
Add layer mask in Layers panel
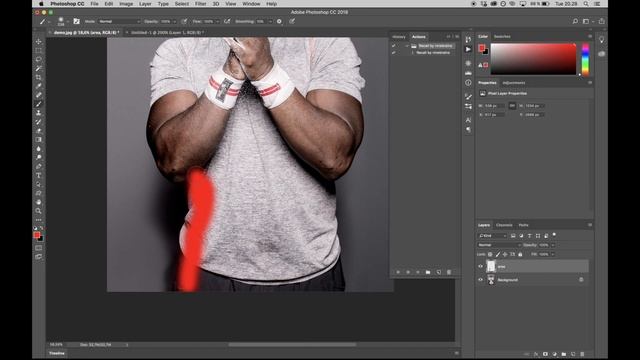(545, 354)
